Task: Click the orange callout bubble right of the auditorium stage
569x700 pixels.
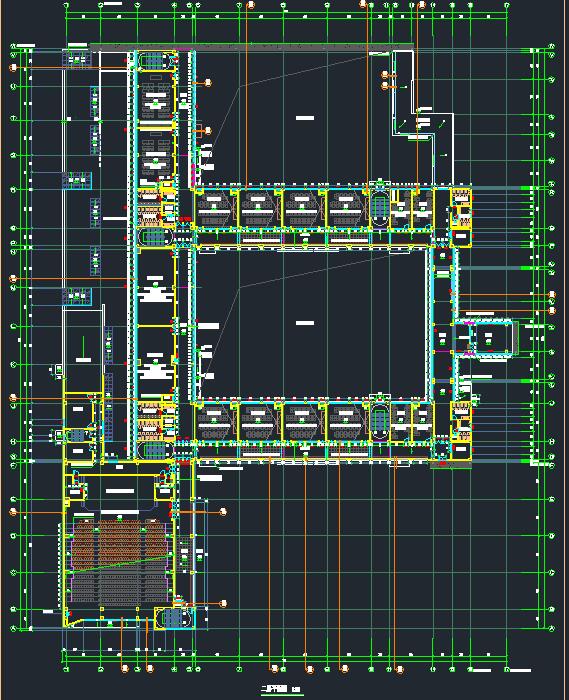Action: (x=224, y=512)
